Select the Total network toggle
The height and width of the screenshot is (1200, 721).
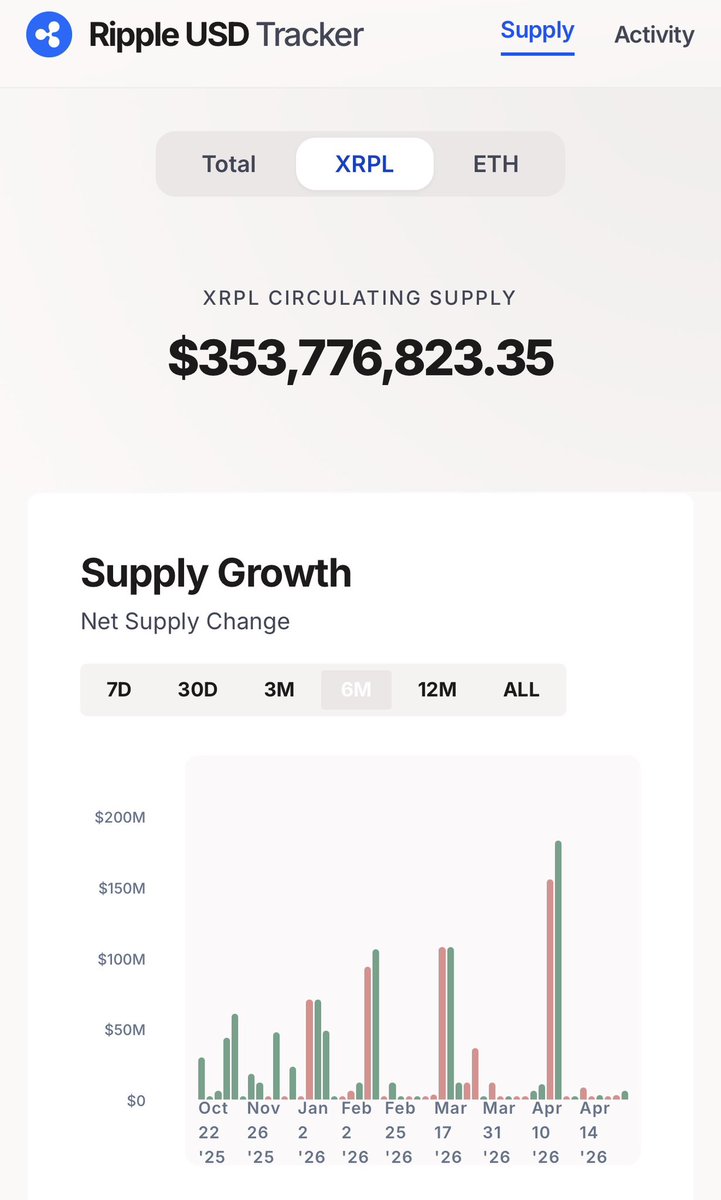(229, 164)
